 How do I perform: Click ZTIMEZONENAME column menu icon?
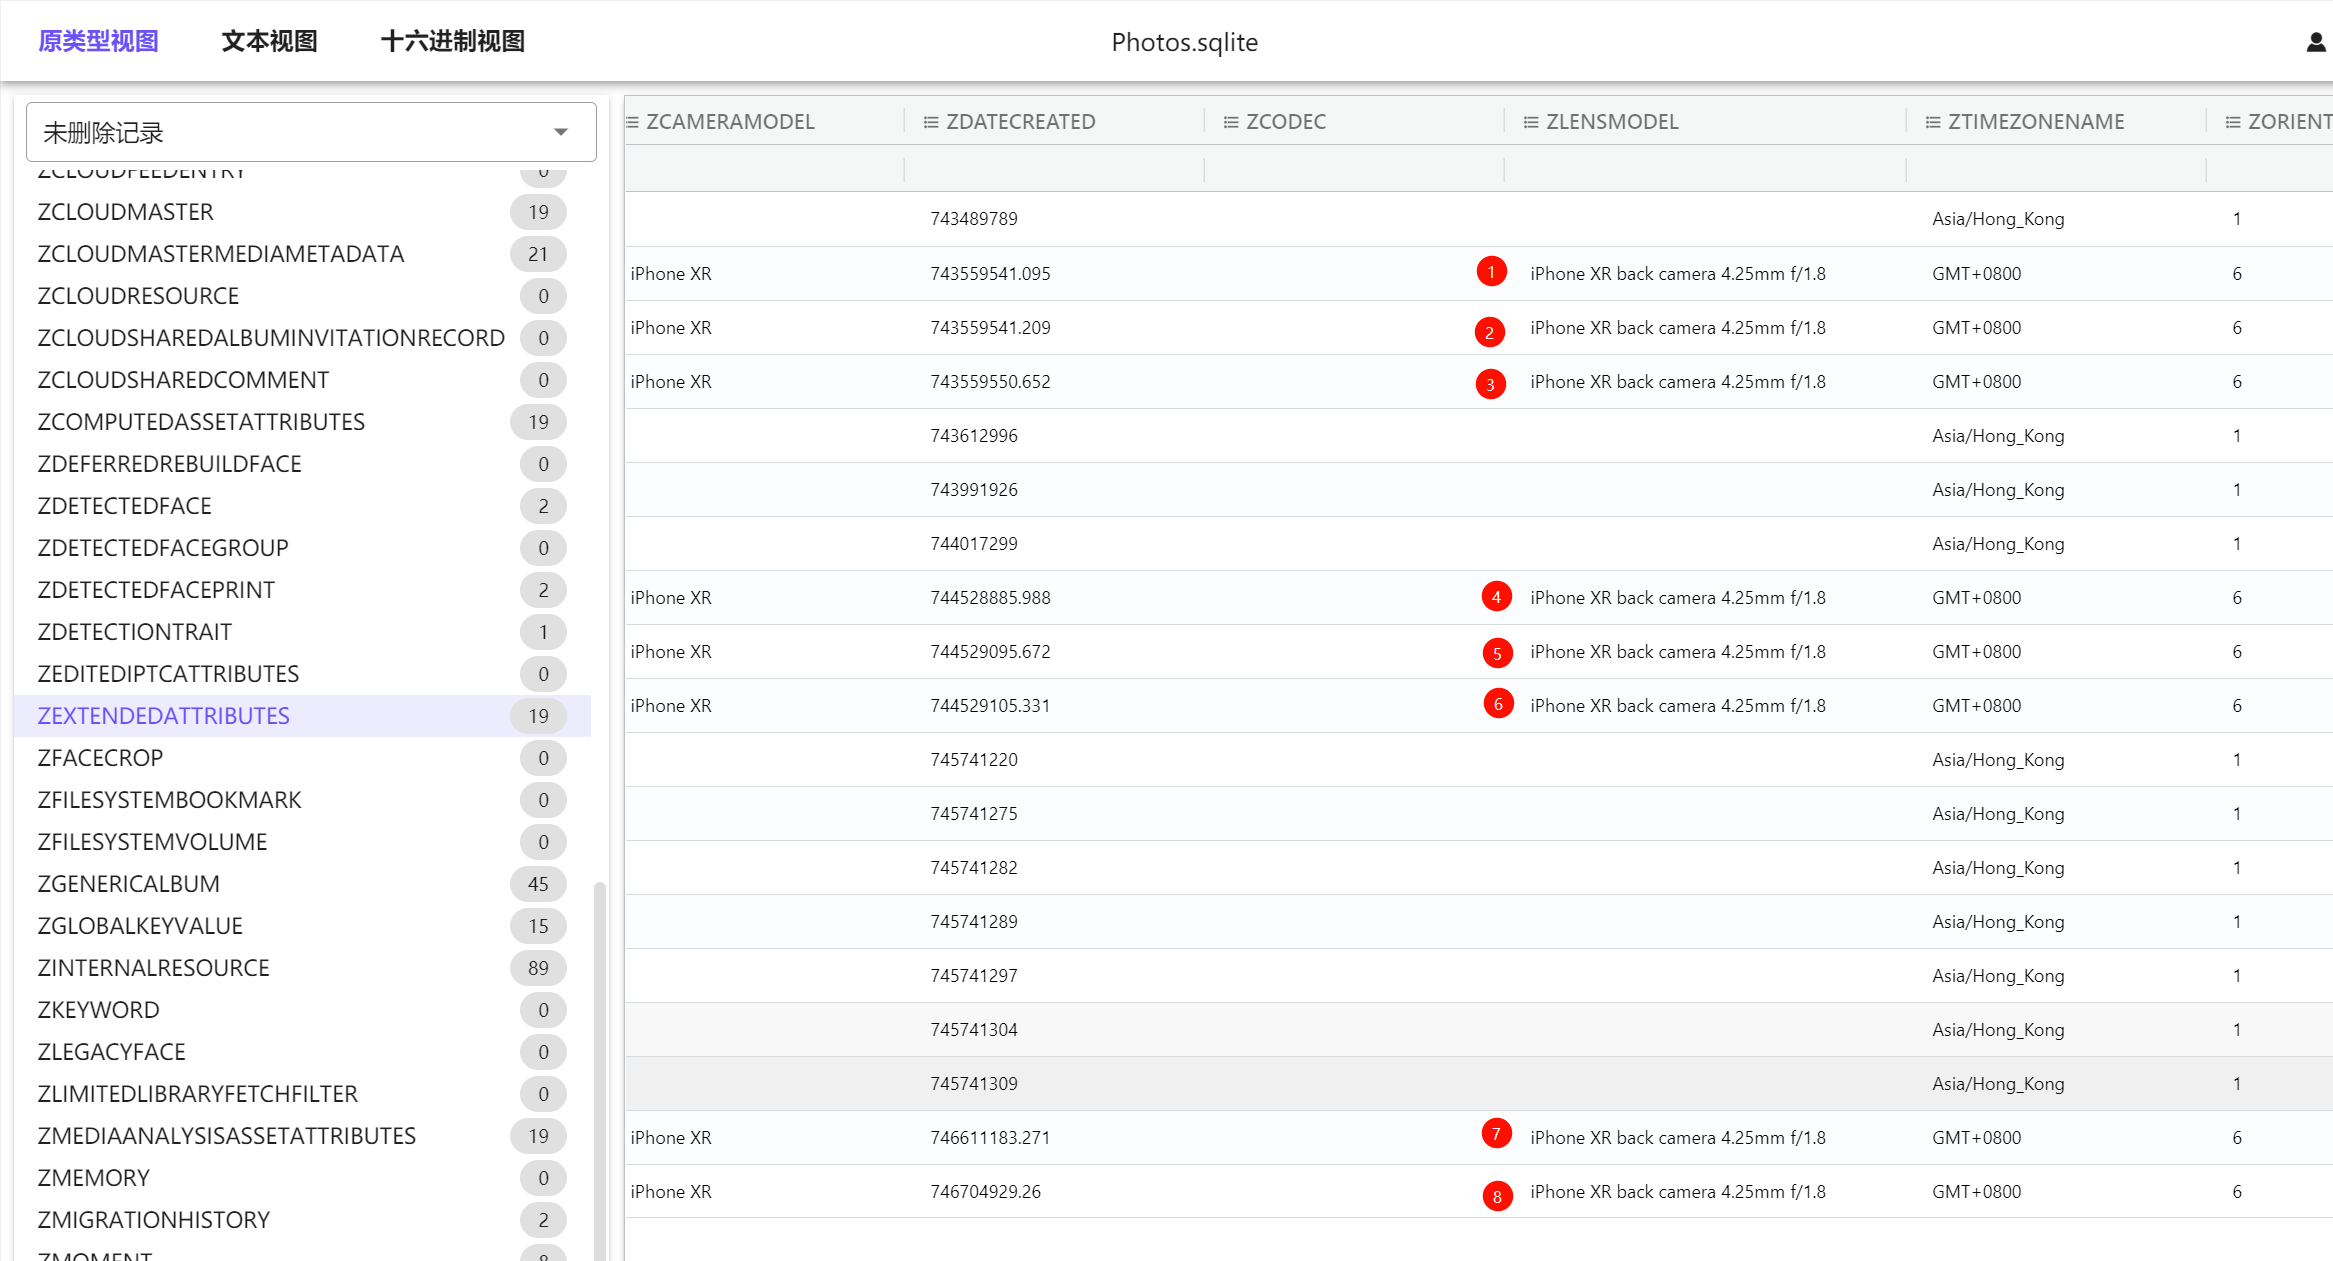1933,122
